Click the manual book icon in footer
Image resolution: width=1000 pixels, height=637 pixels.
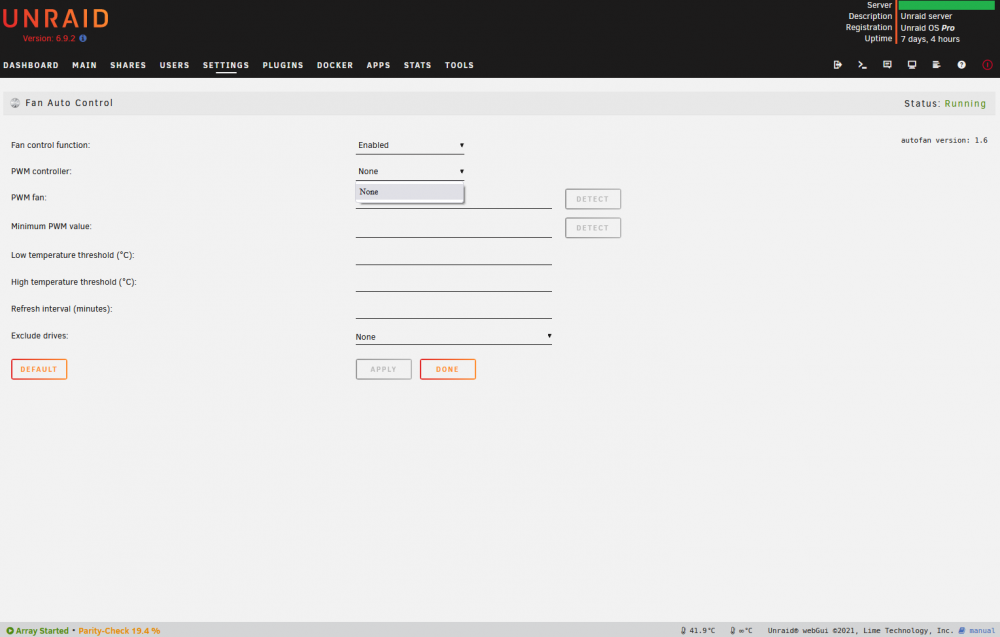[962, 631]
